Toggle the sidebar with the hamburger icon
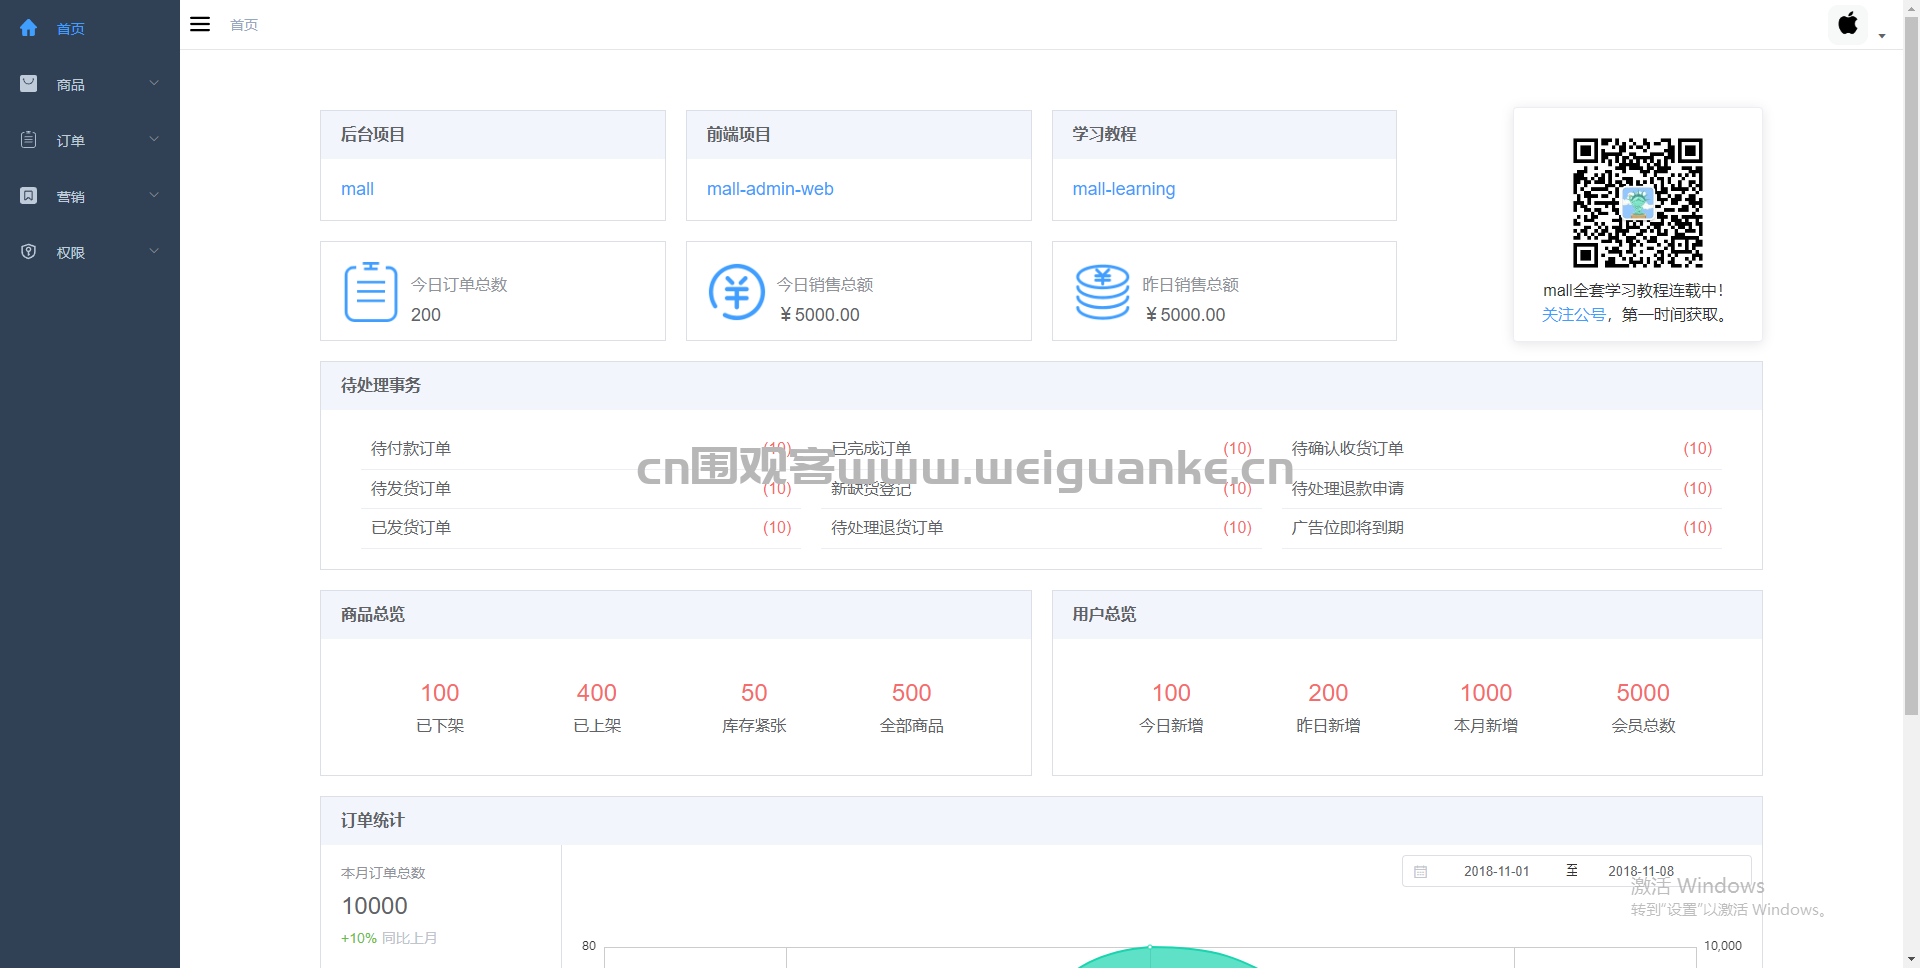Viewport: 1920px width, 968px height. 200,24
